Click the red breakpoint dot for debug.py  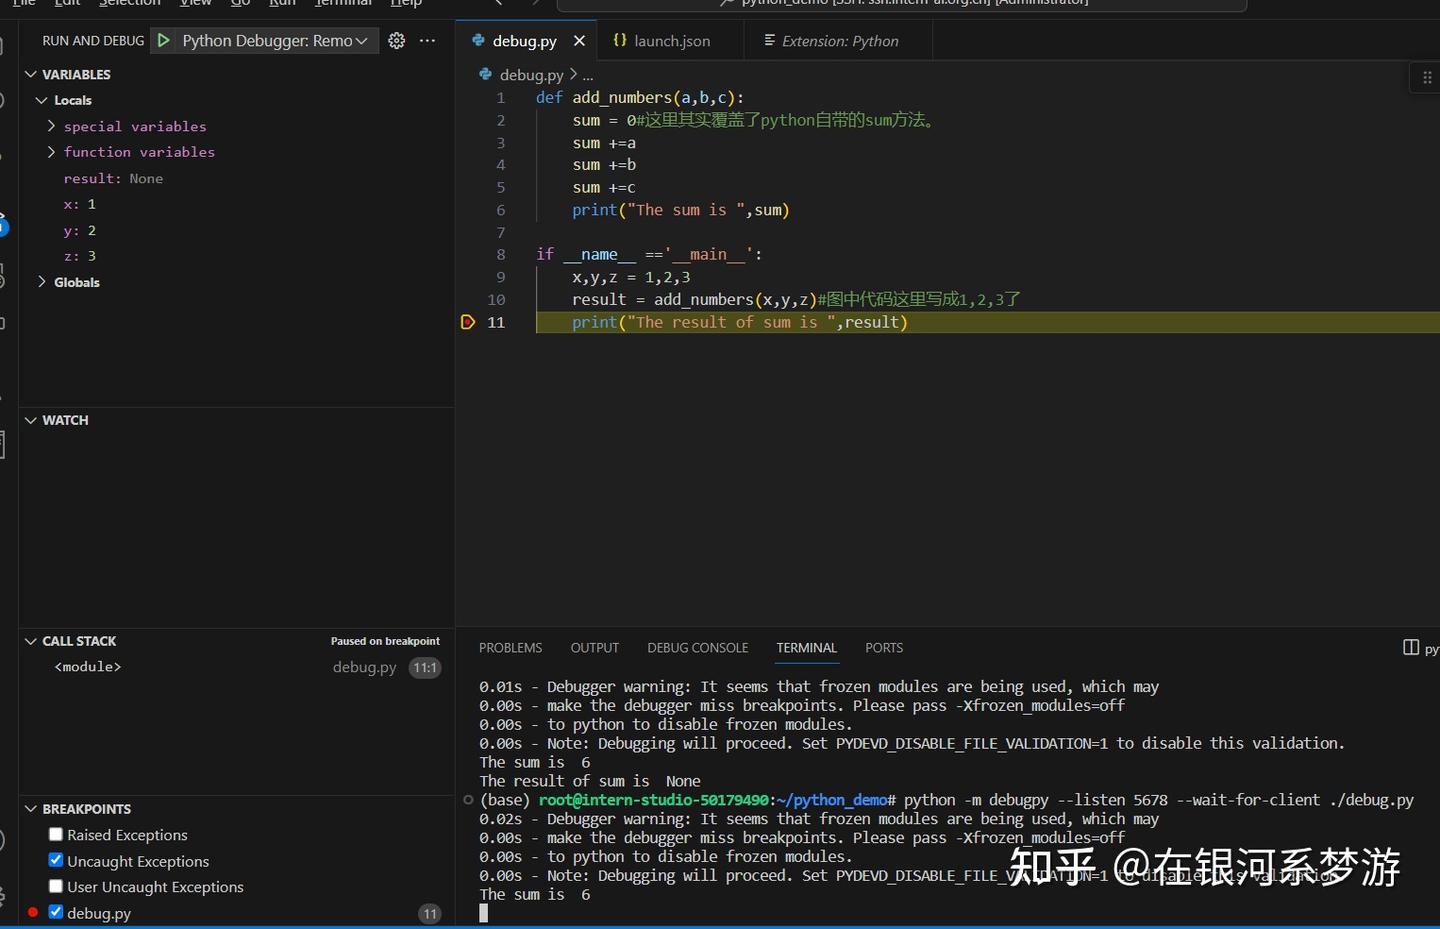pos(33,912)
